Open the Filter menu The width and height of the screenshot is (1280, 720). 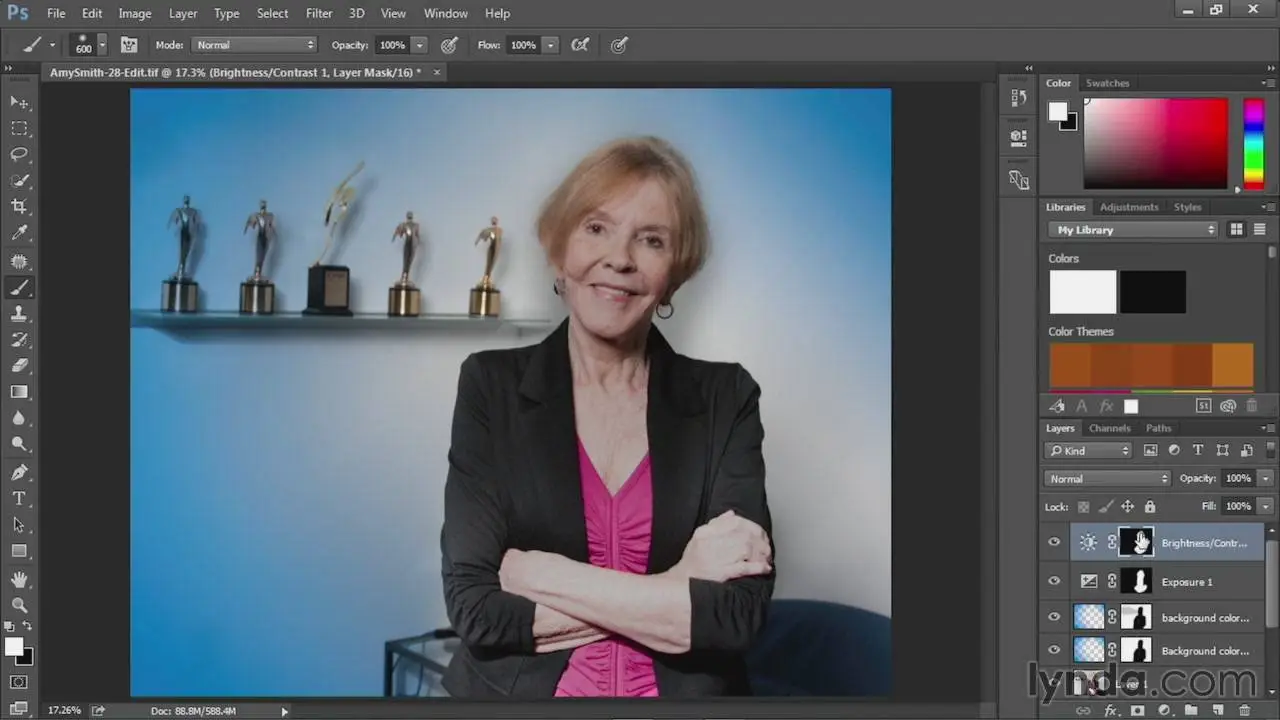(x=319, y=13)
